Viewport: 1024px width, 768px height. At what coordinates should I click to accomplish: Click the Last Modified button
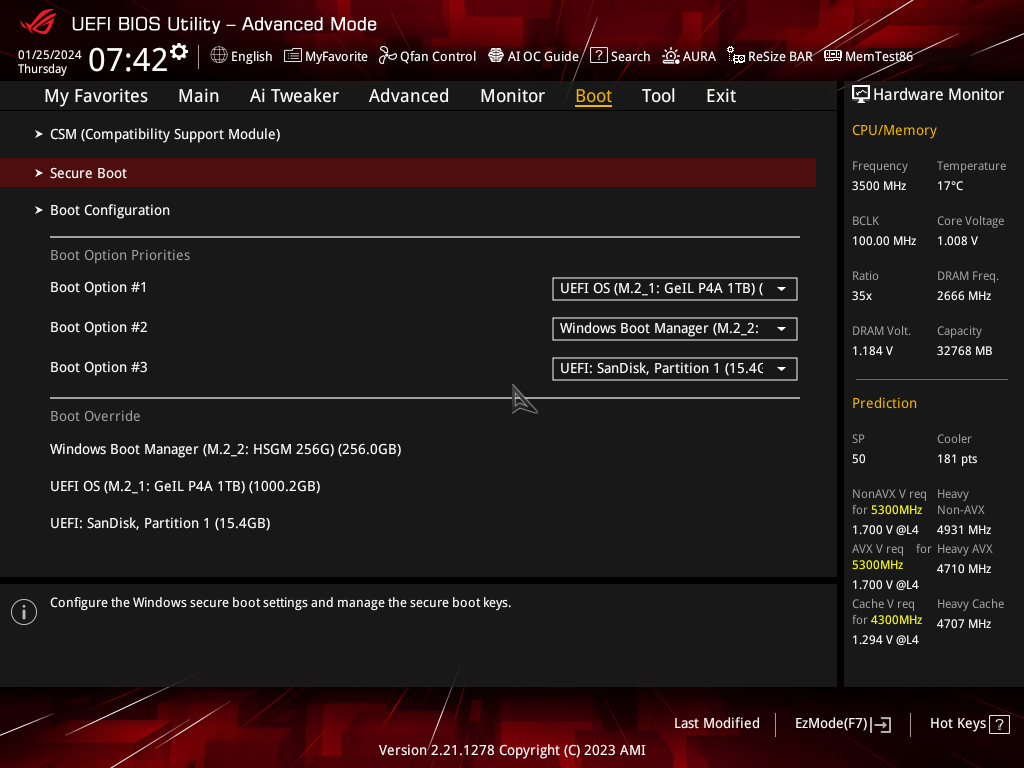click(x=716, y=724)
